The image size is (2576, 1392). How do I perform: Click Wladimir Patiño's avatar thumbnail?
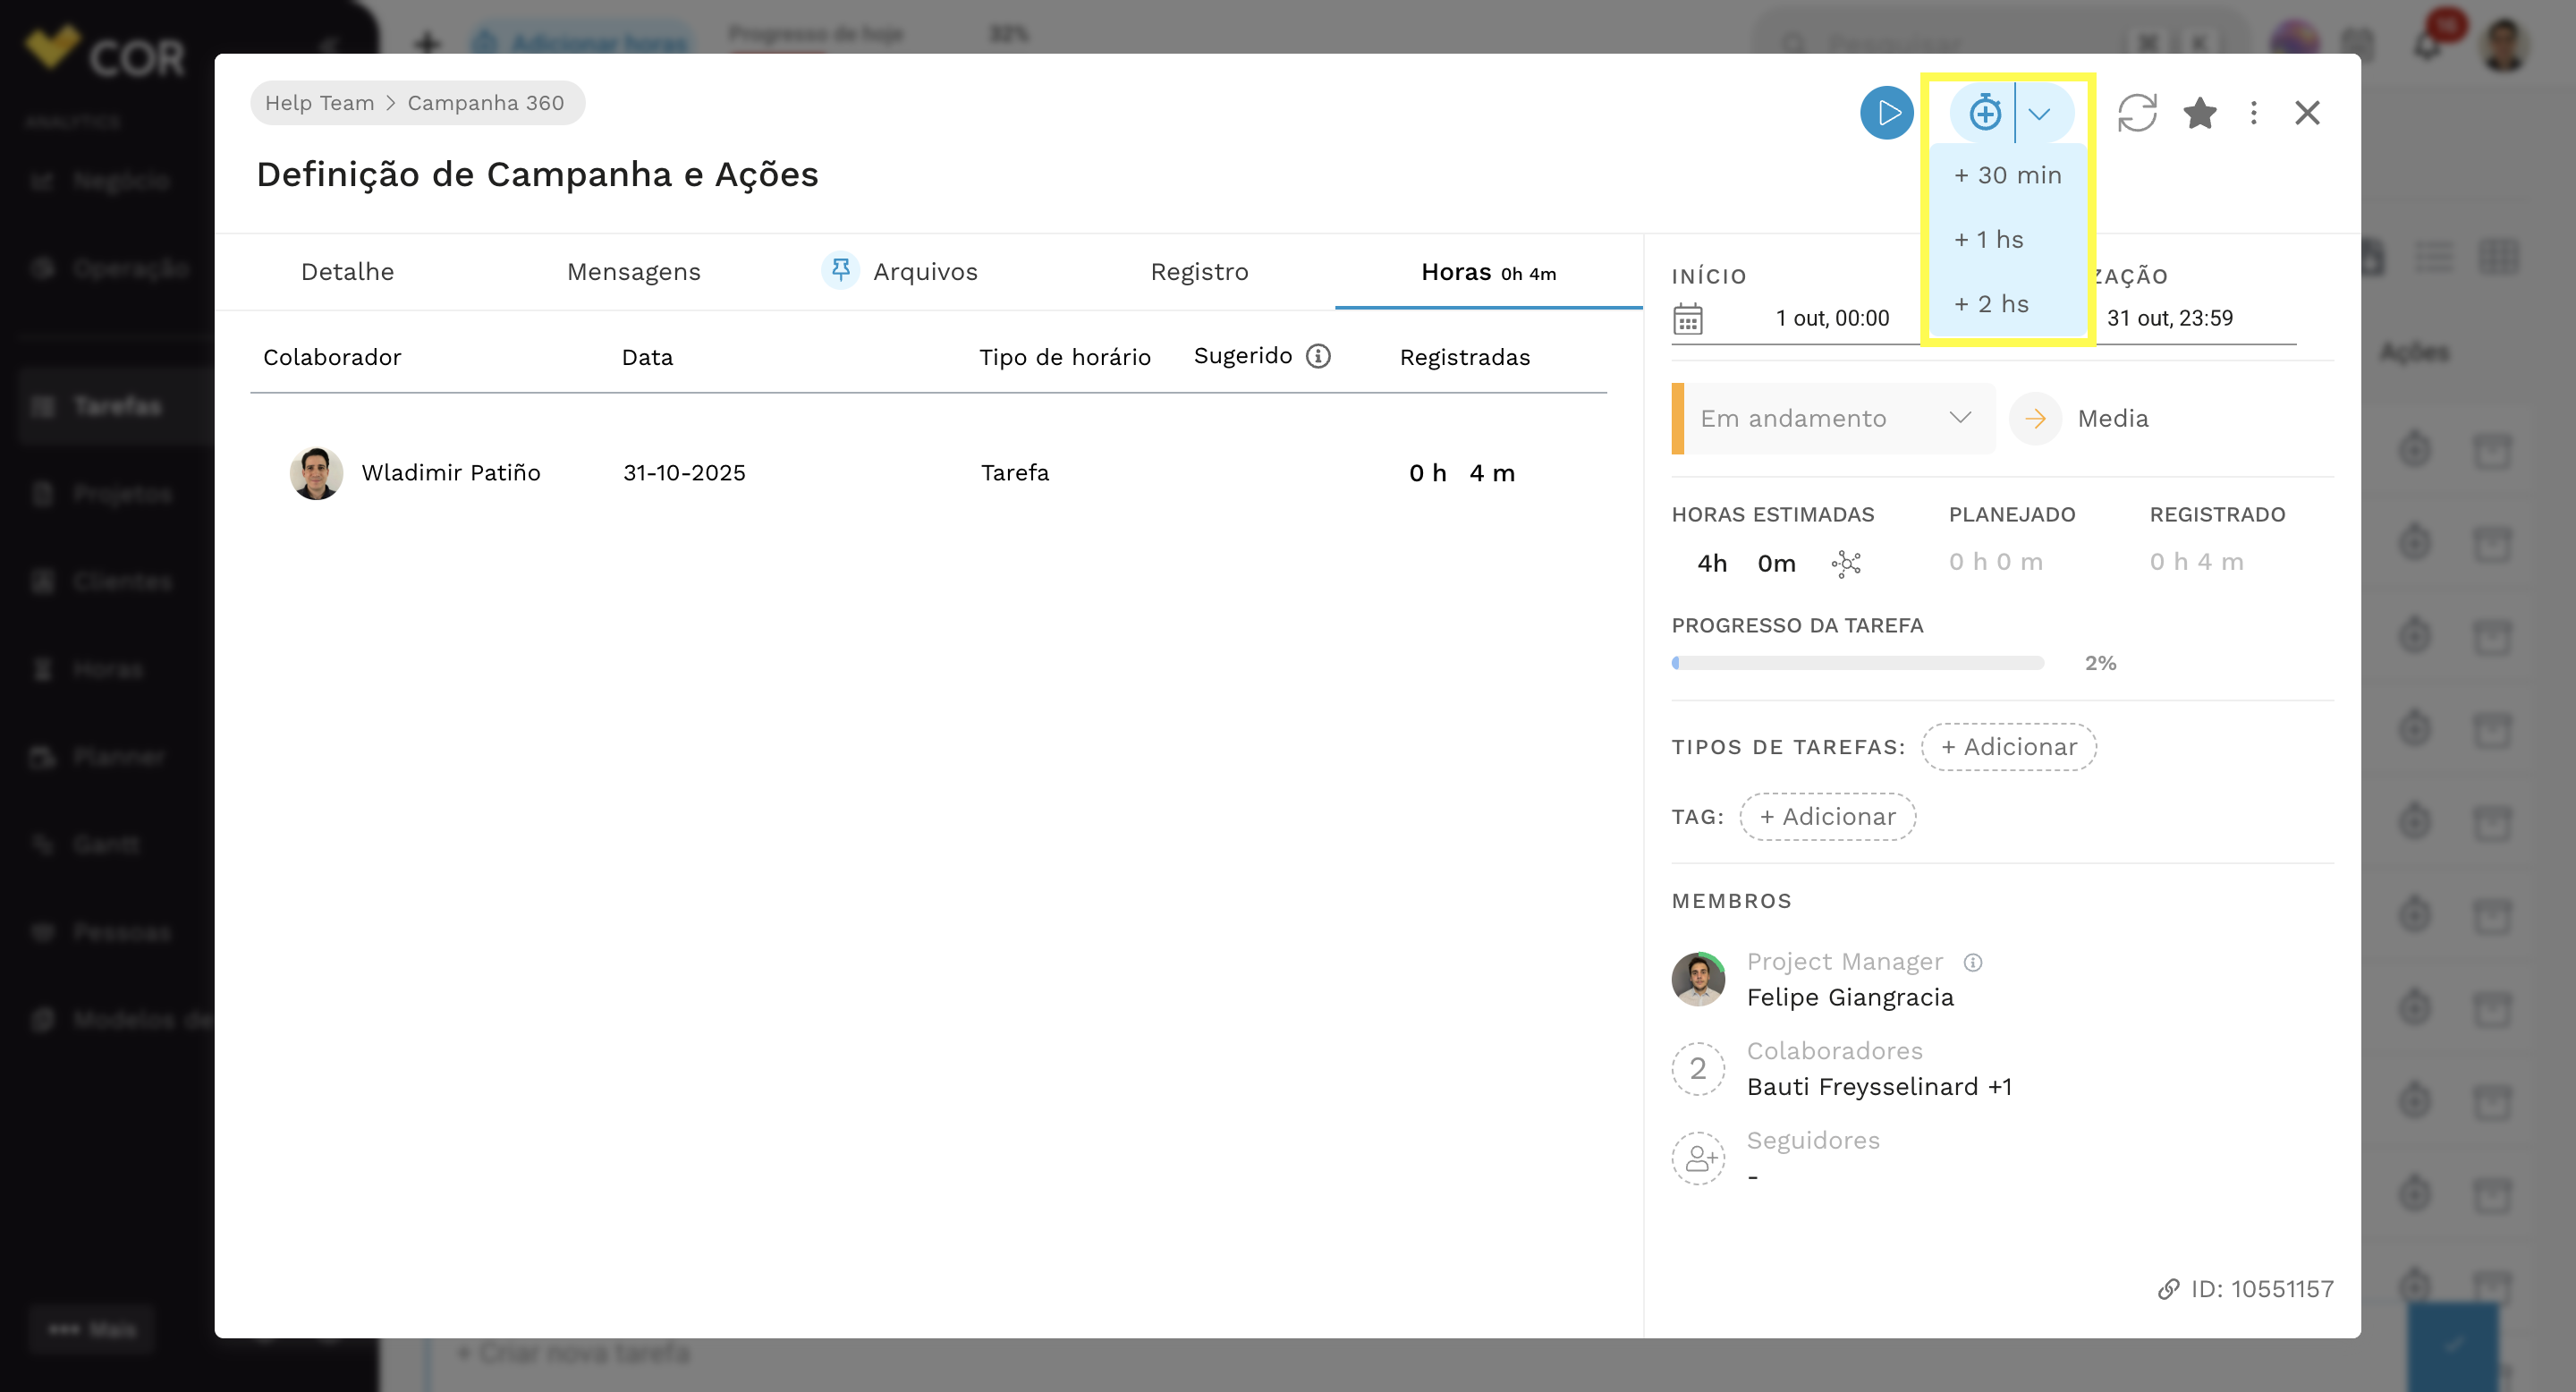[x=316, y=473]
